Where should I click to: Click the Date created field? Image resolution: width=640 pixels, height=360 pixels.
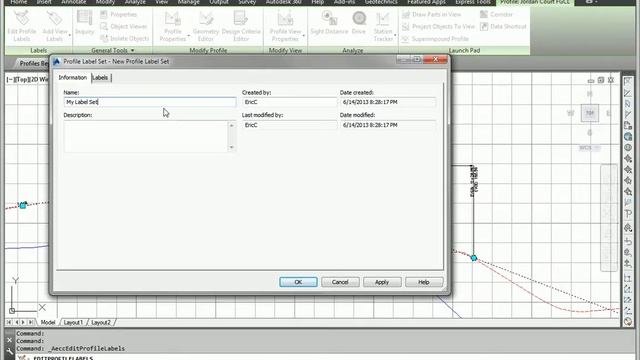pyautogui.click(x=387, y=102)
